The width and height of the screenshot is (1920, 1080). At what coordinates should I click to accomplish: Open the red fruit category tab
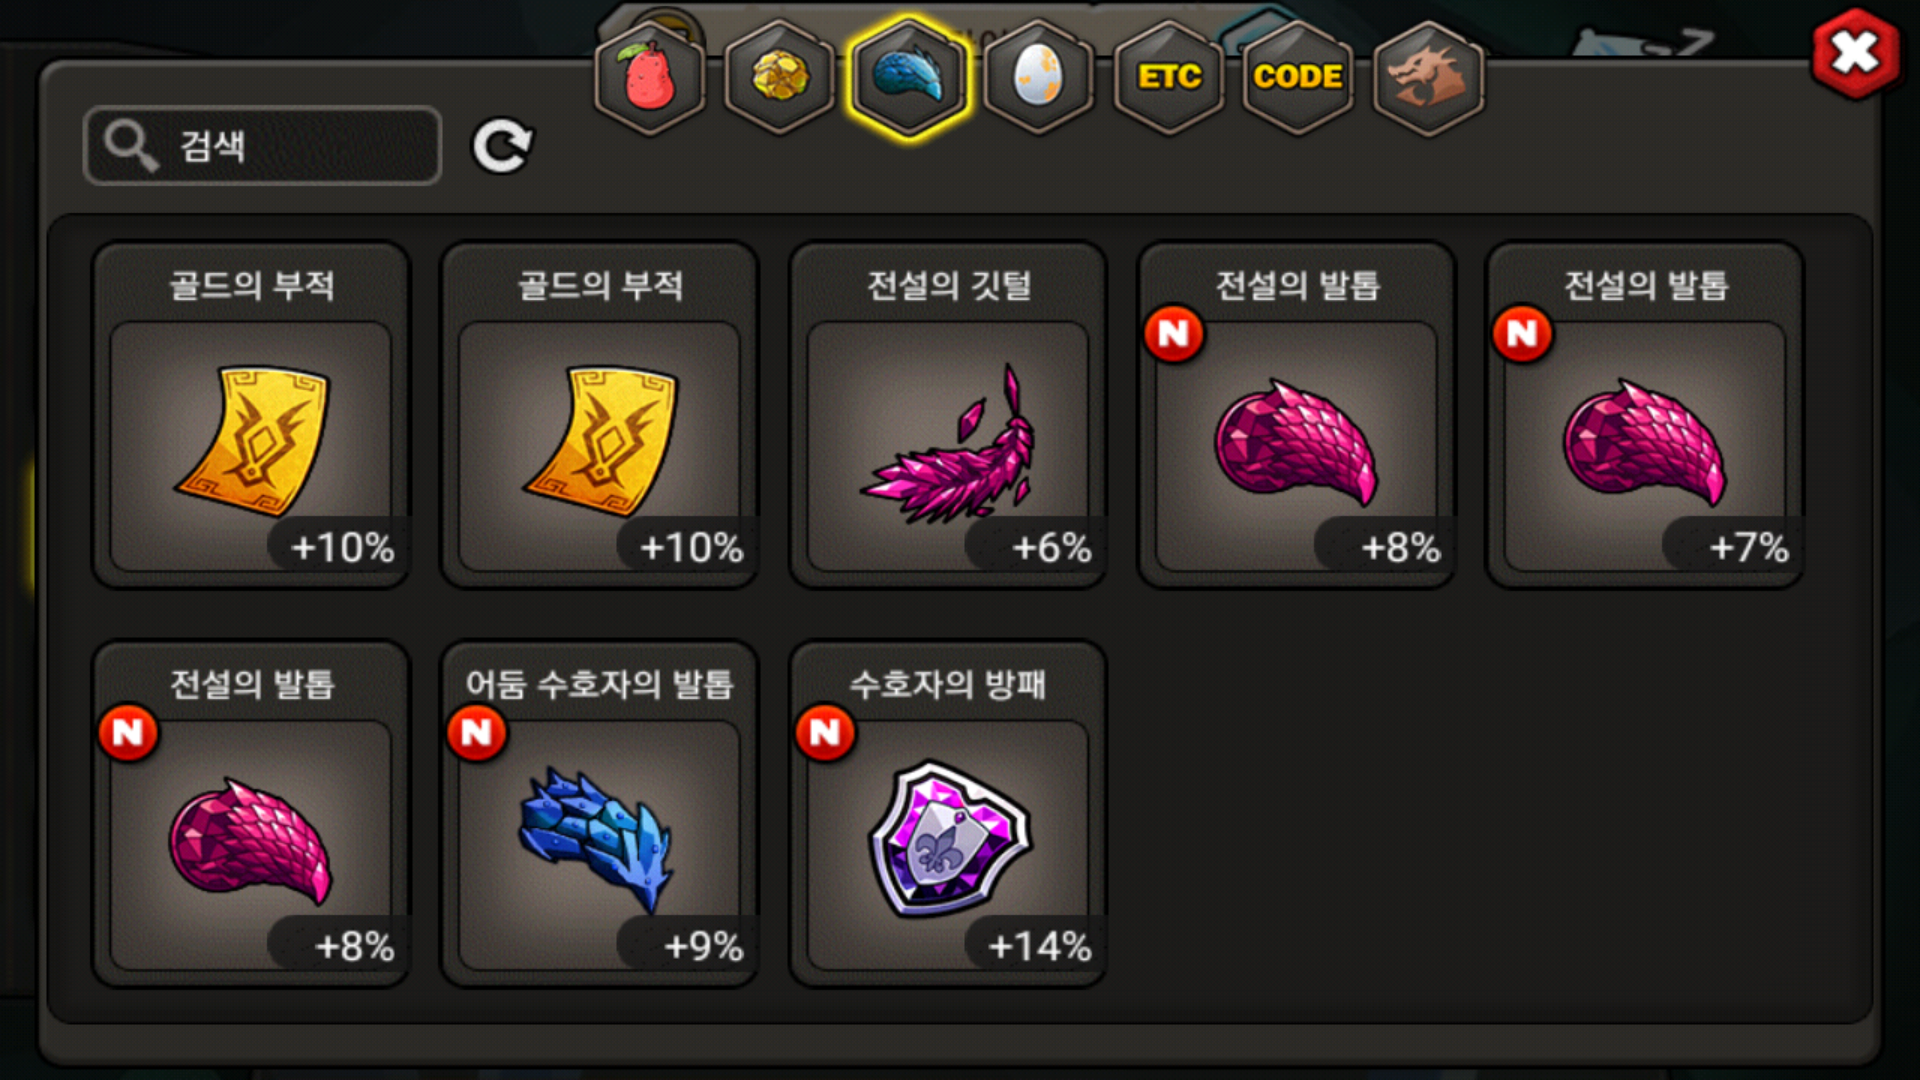[650, 78]
